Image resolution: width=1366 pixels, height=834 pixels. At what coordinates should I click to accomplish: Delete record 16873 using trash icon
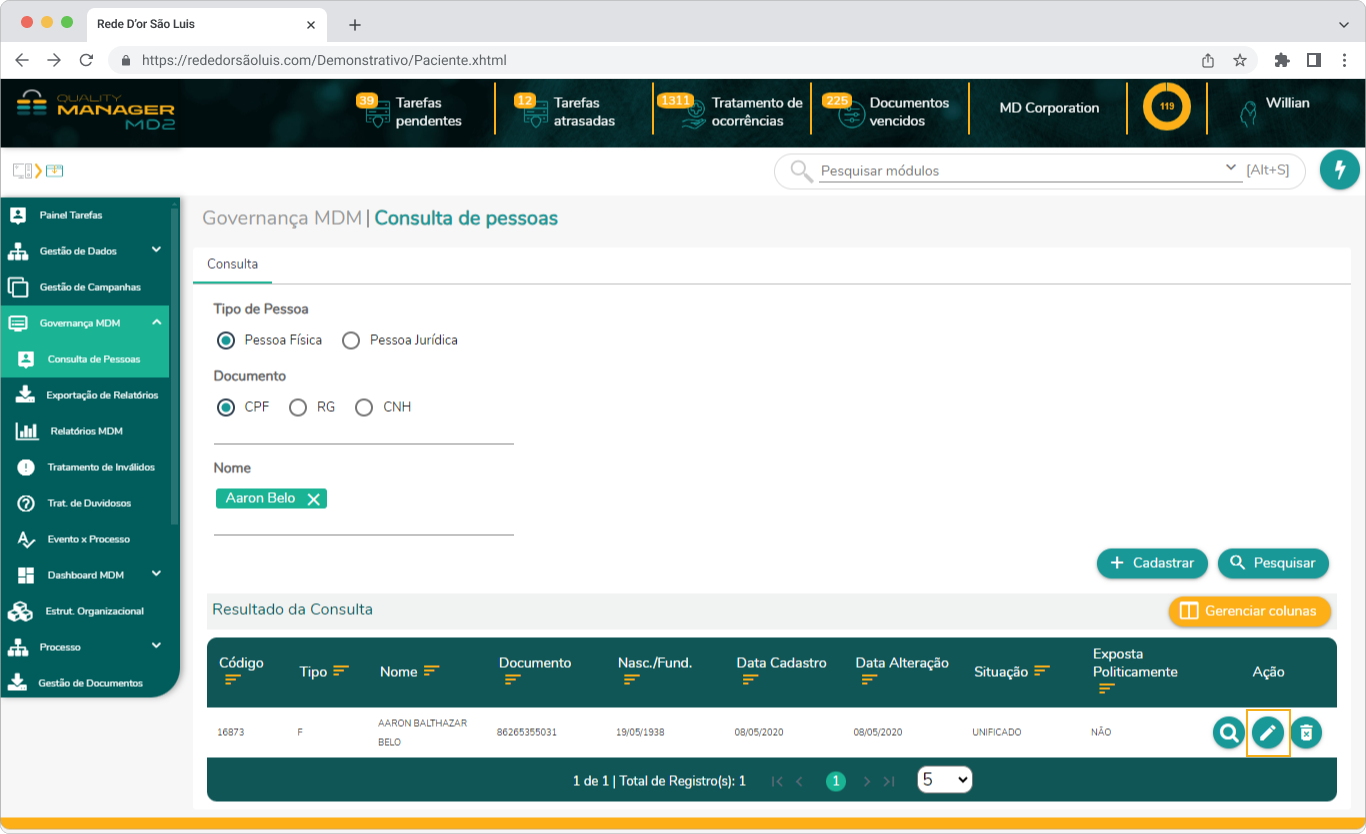tap(1308, 732)
